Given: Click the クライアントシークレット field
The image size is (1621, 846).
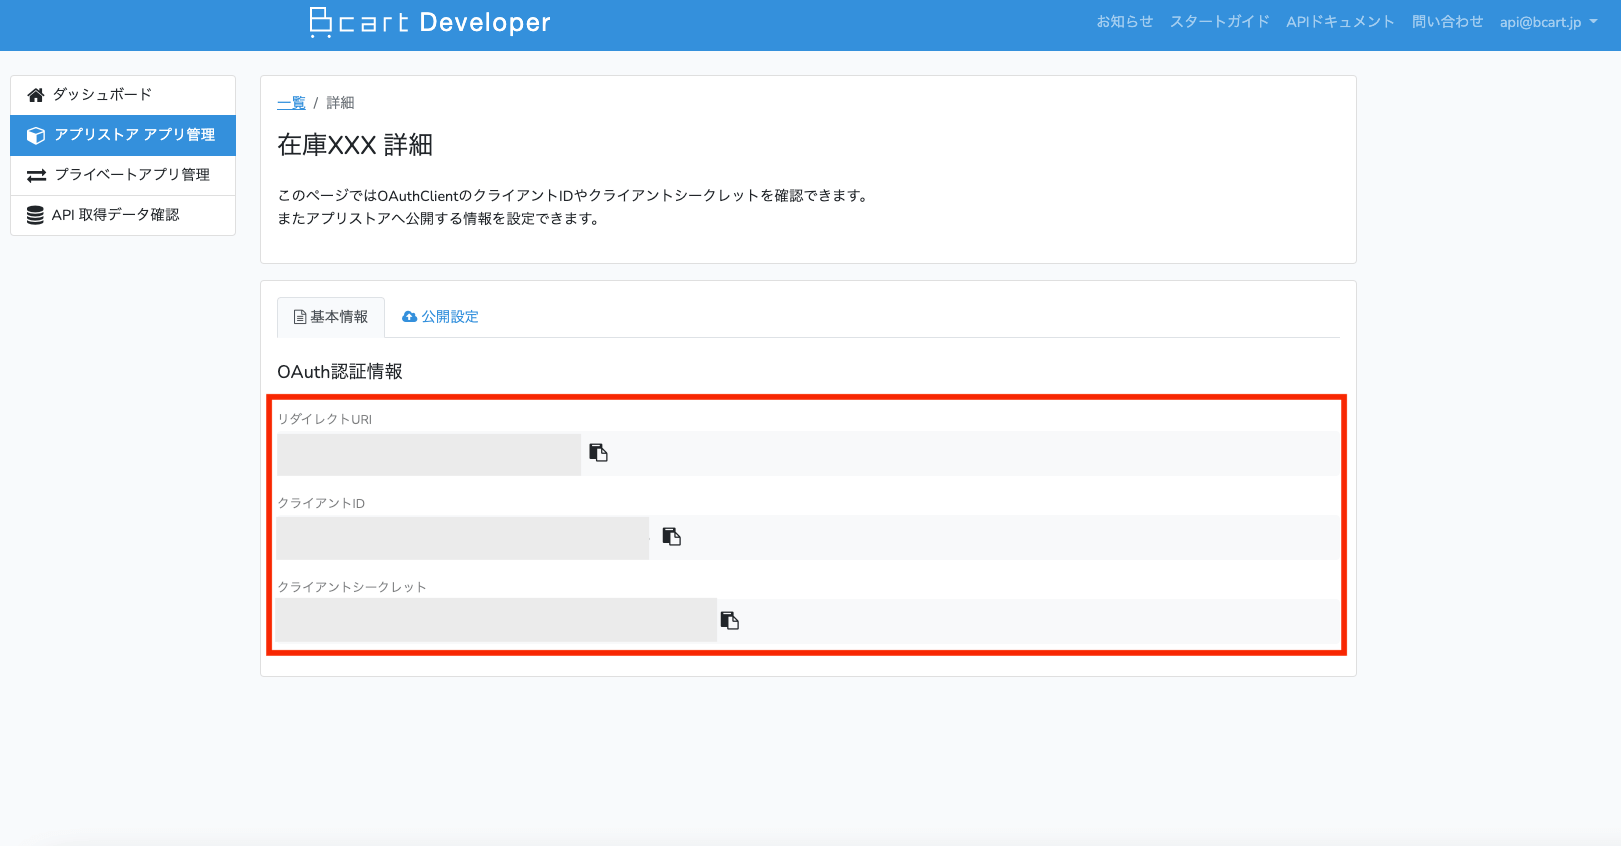Looking at the screenshot, I should (496, 621).
